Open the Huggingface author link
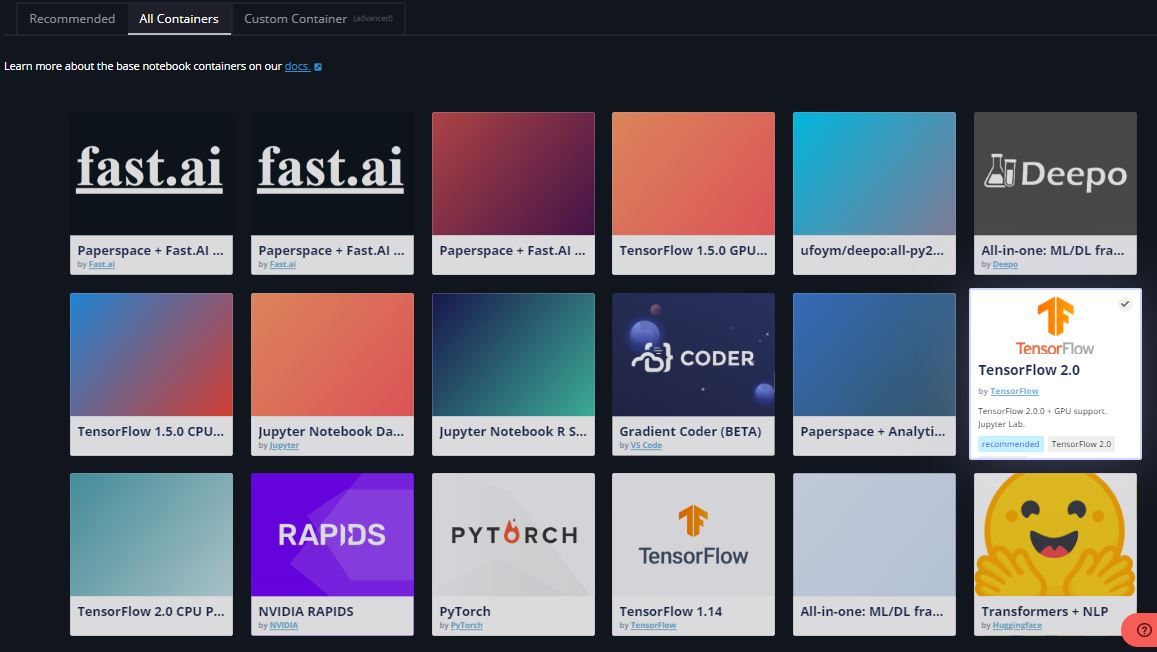 pyautogui.click(x=1017, y=625)
